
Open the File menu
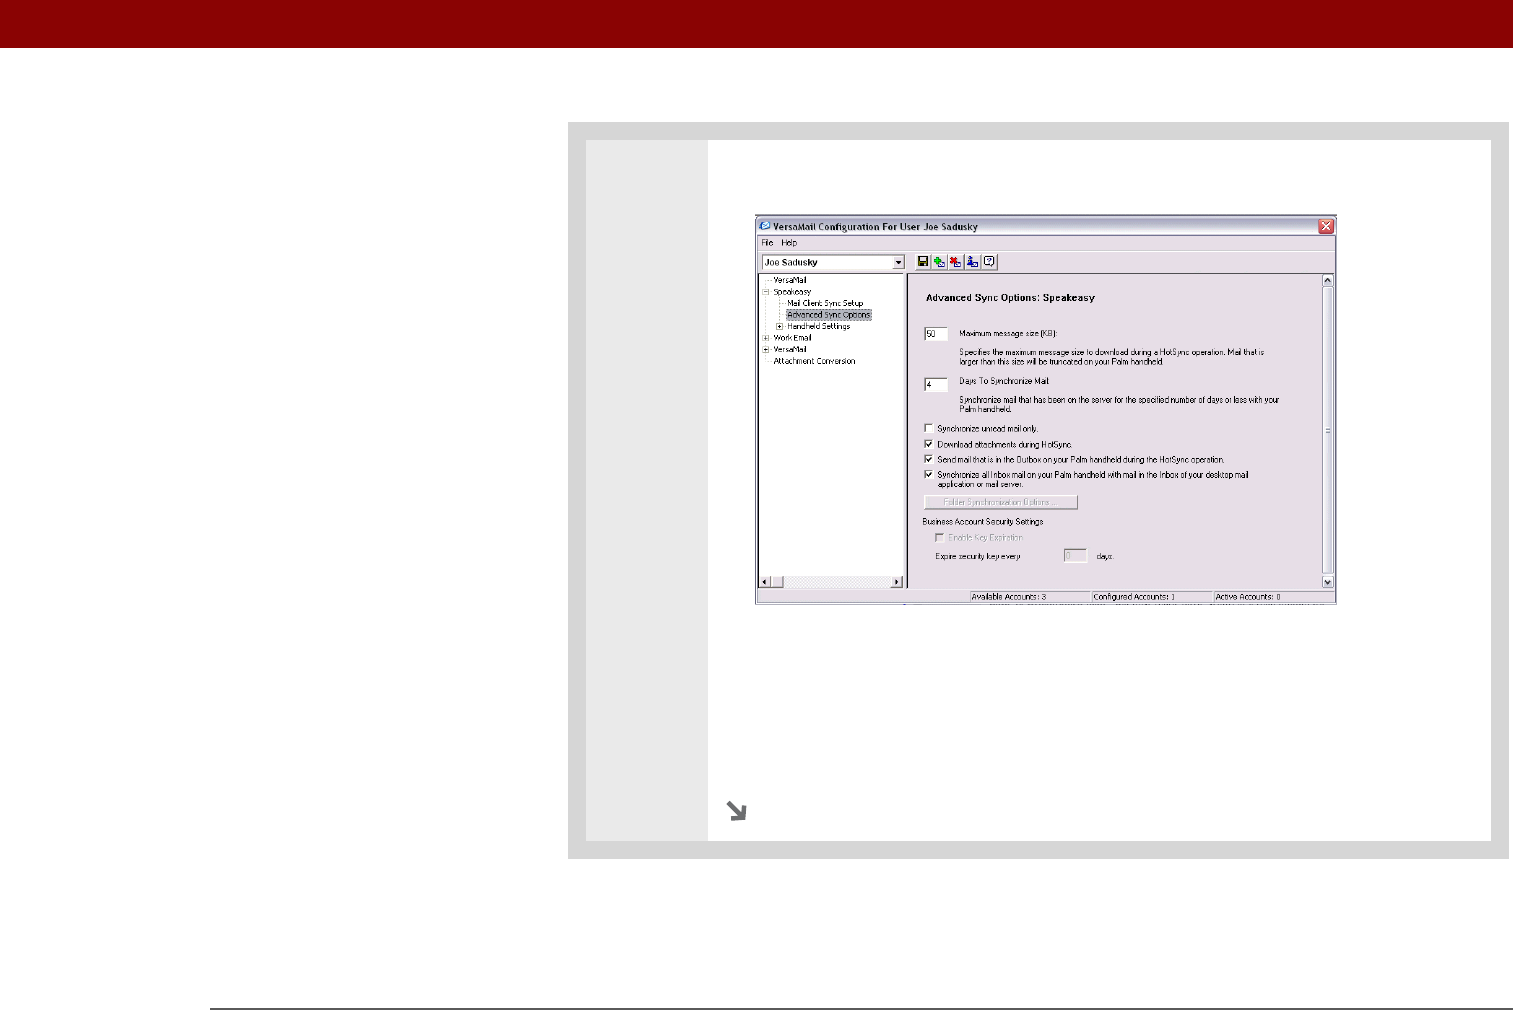pyautogui.click(x=767, y=243)
